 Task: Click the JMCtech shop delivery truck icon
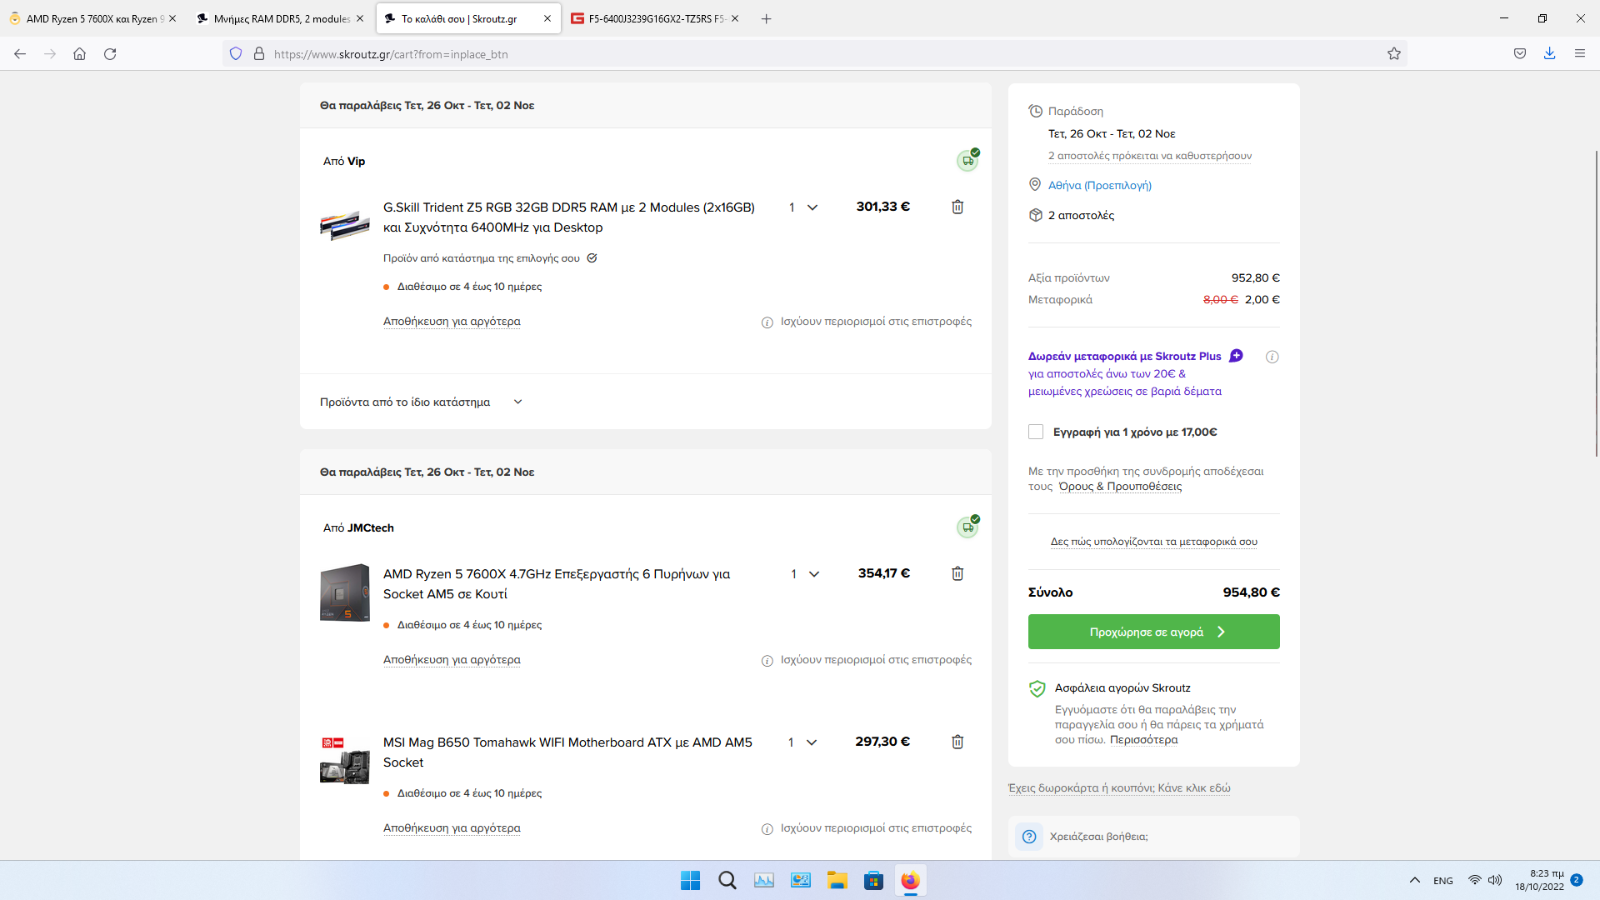pyautogui.click(x=967, y=527)
